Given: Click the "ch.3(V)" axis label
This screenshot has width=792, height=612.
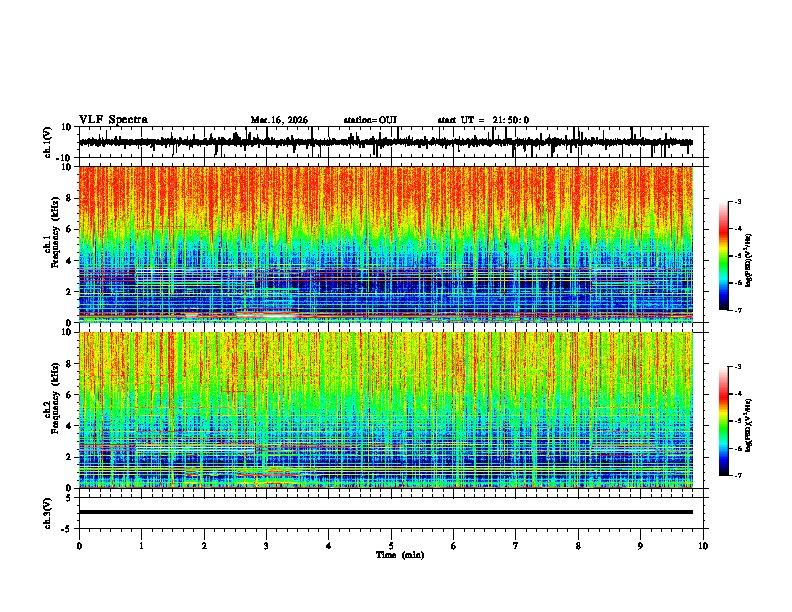Looking at the screenshot, I should coord(48,514).
